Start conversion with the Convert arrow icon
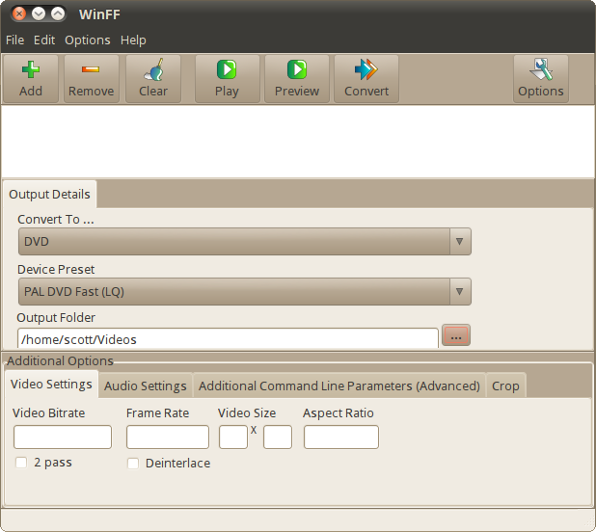 (x=366, y=70)
